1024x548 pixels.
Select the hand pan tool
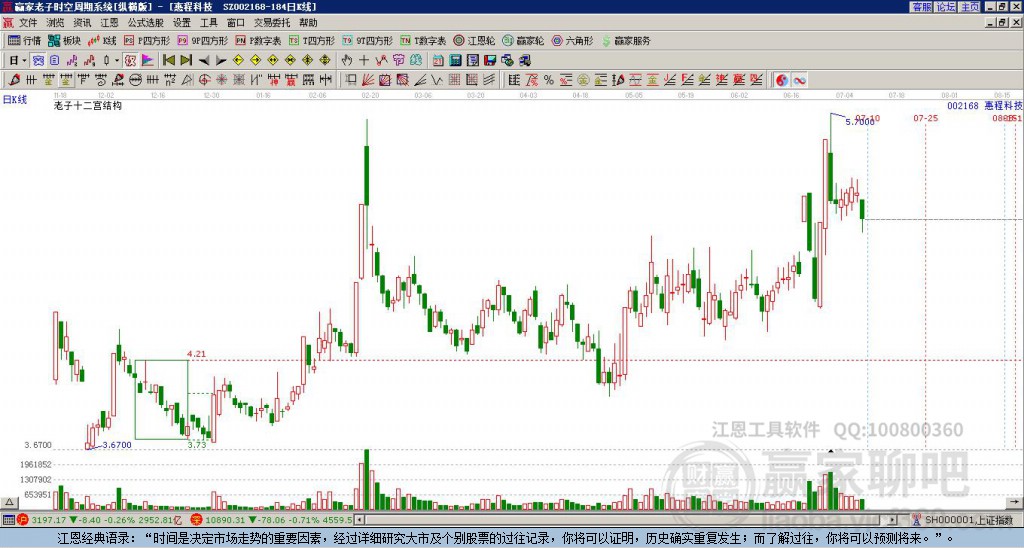pyautogui.click(x=347, y=61)
